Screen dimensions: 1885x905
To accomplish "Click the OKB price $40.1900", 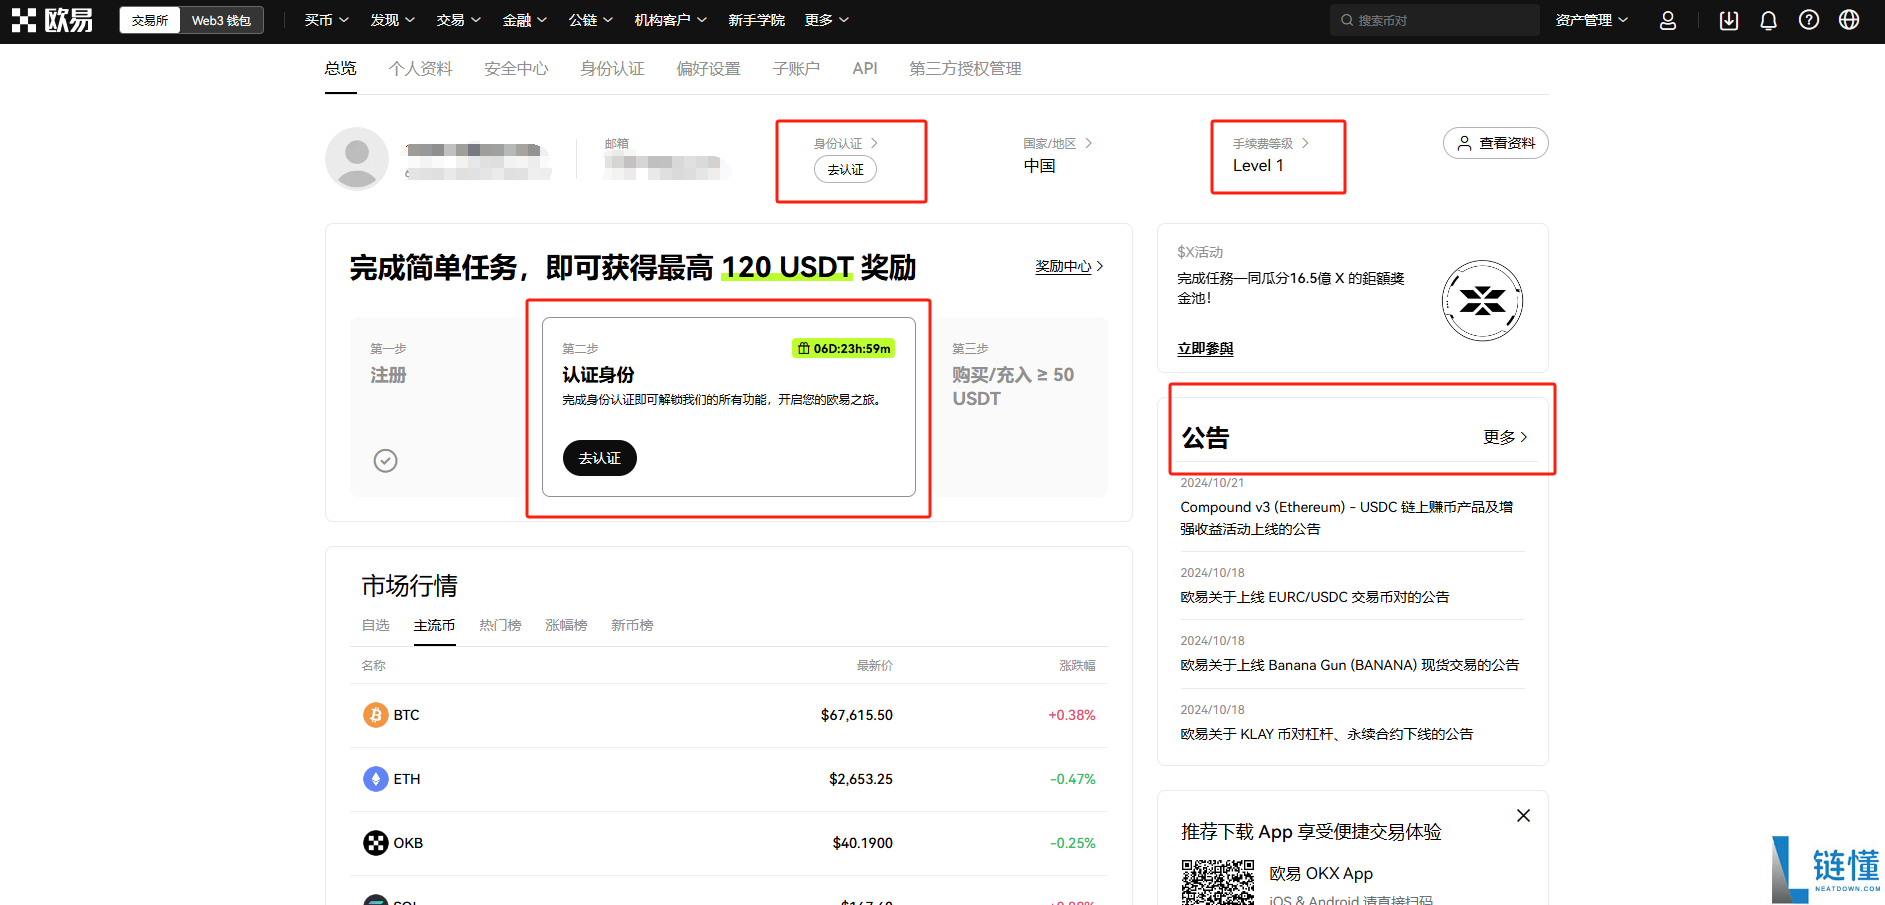I will 862,843.
